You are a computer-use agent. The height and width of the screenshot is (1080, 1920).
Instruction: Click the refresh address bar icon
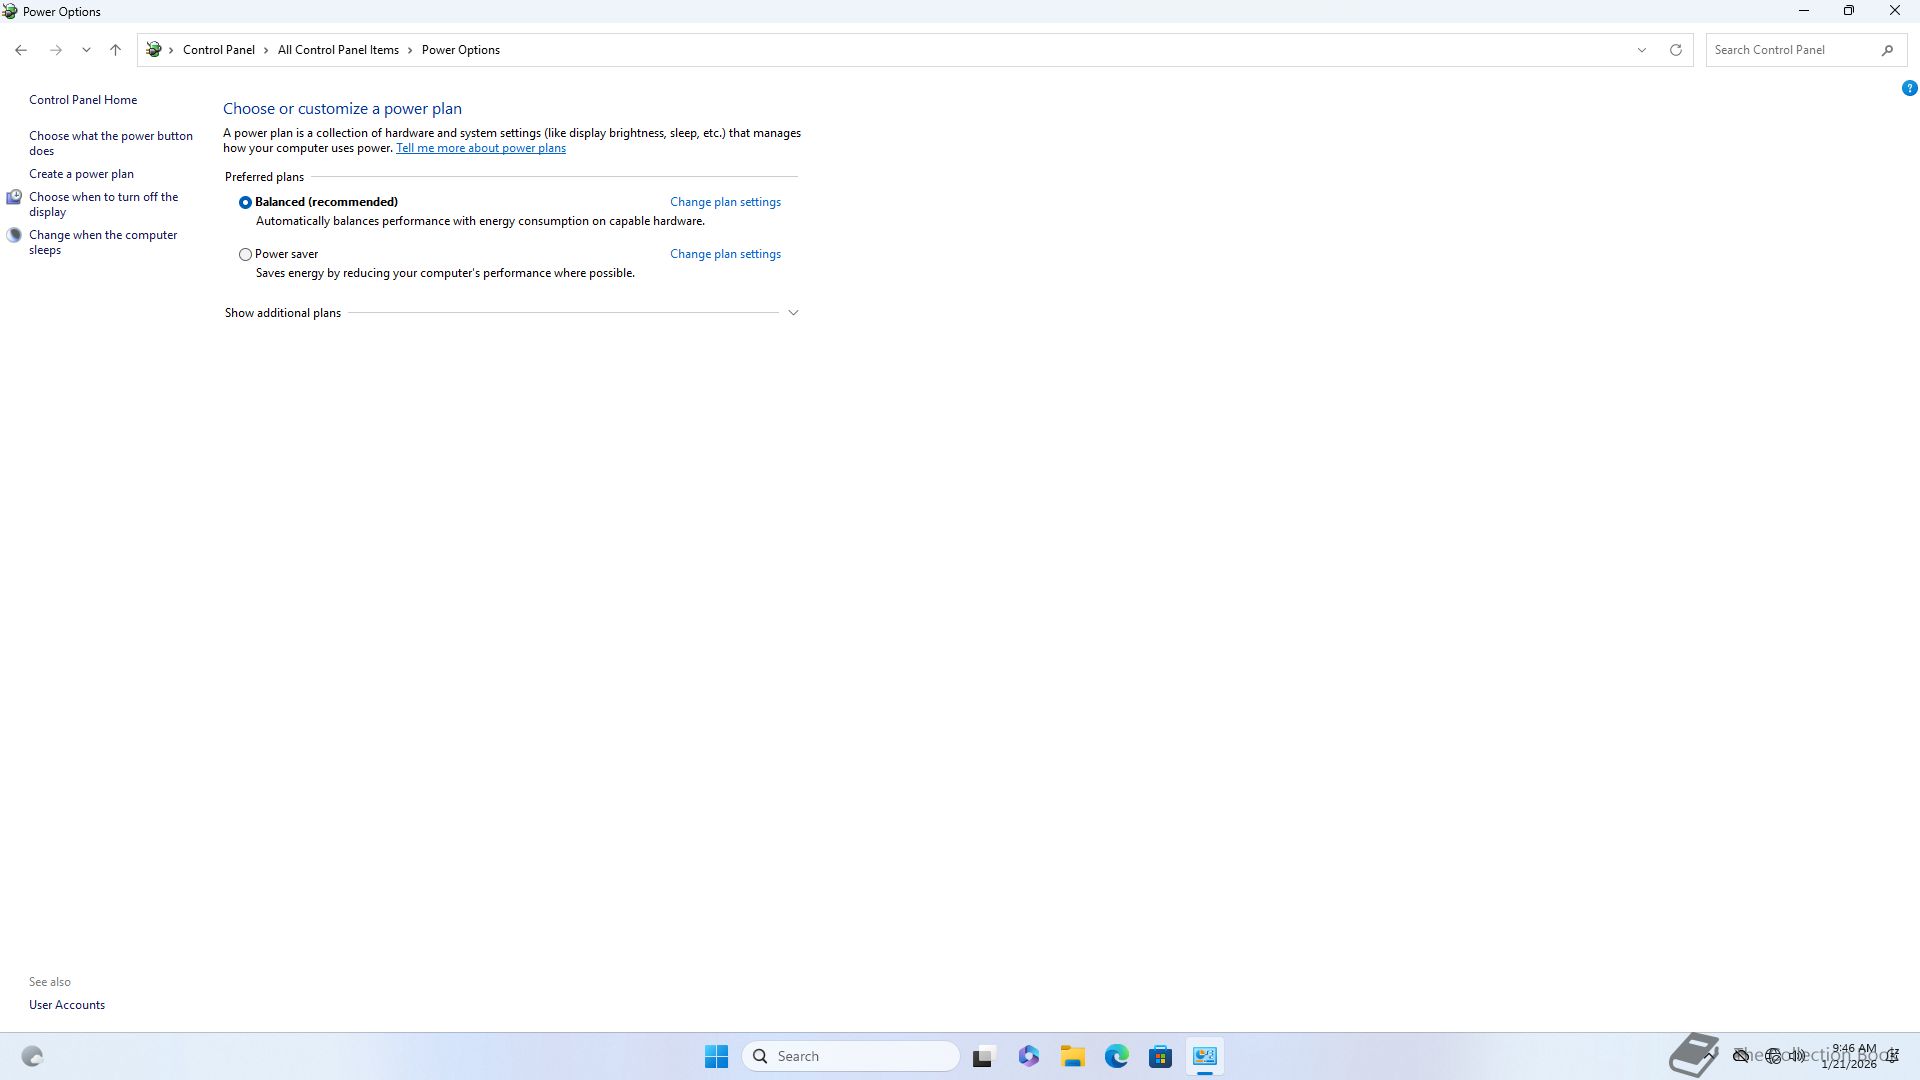tap(1676, 50)
